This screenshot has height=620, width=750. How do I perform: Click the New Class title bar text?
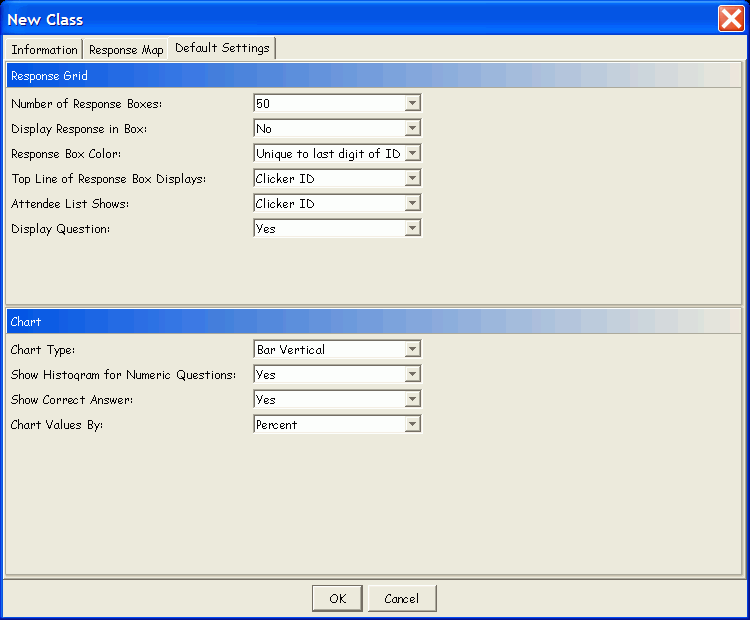[x=45, y=19]
